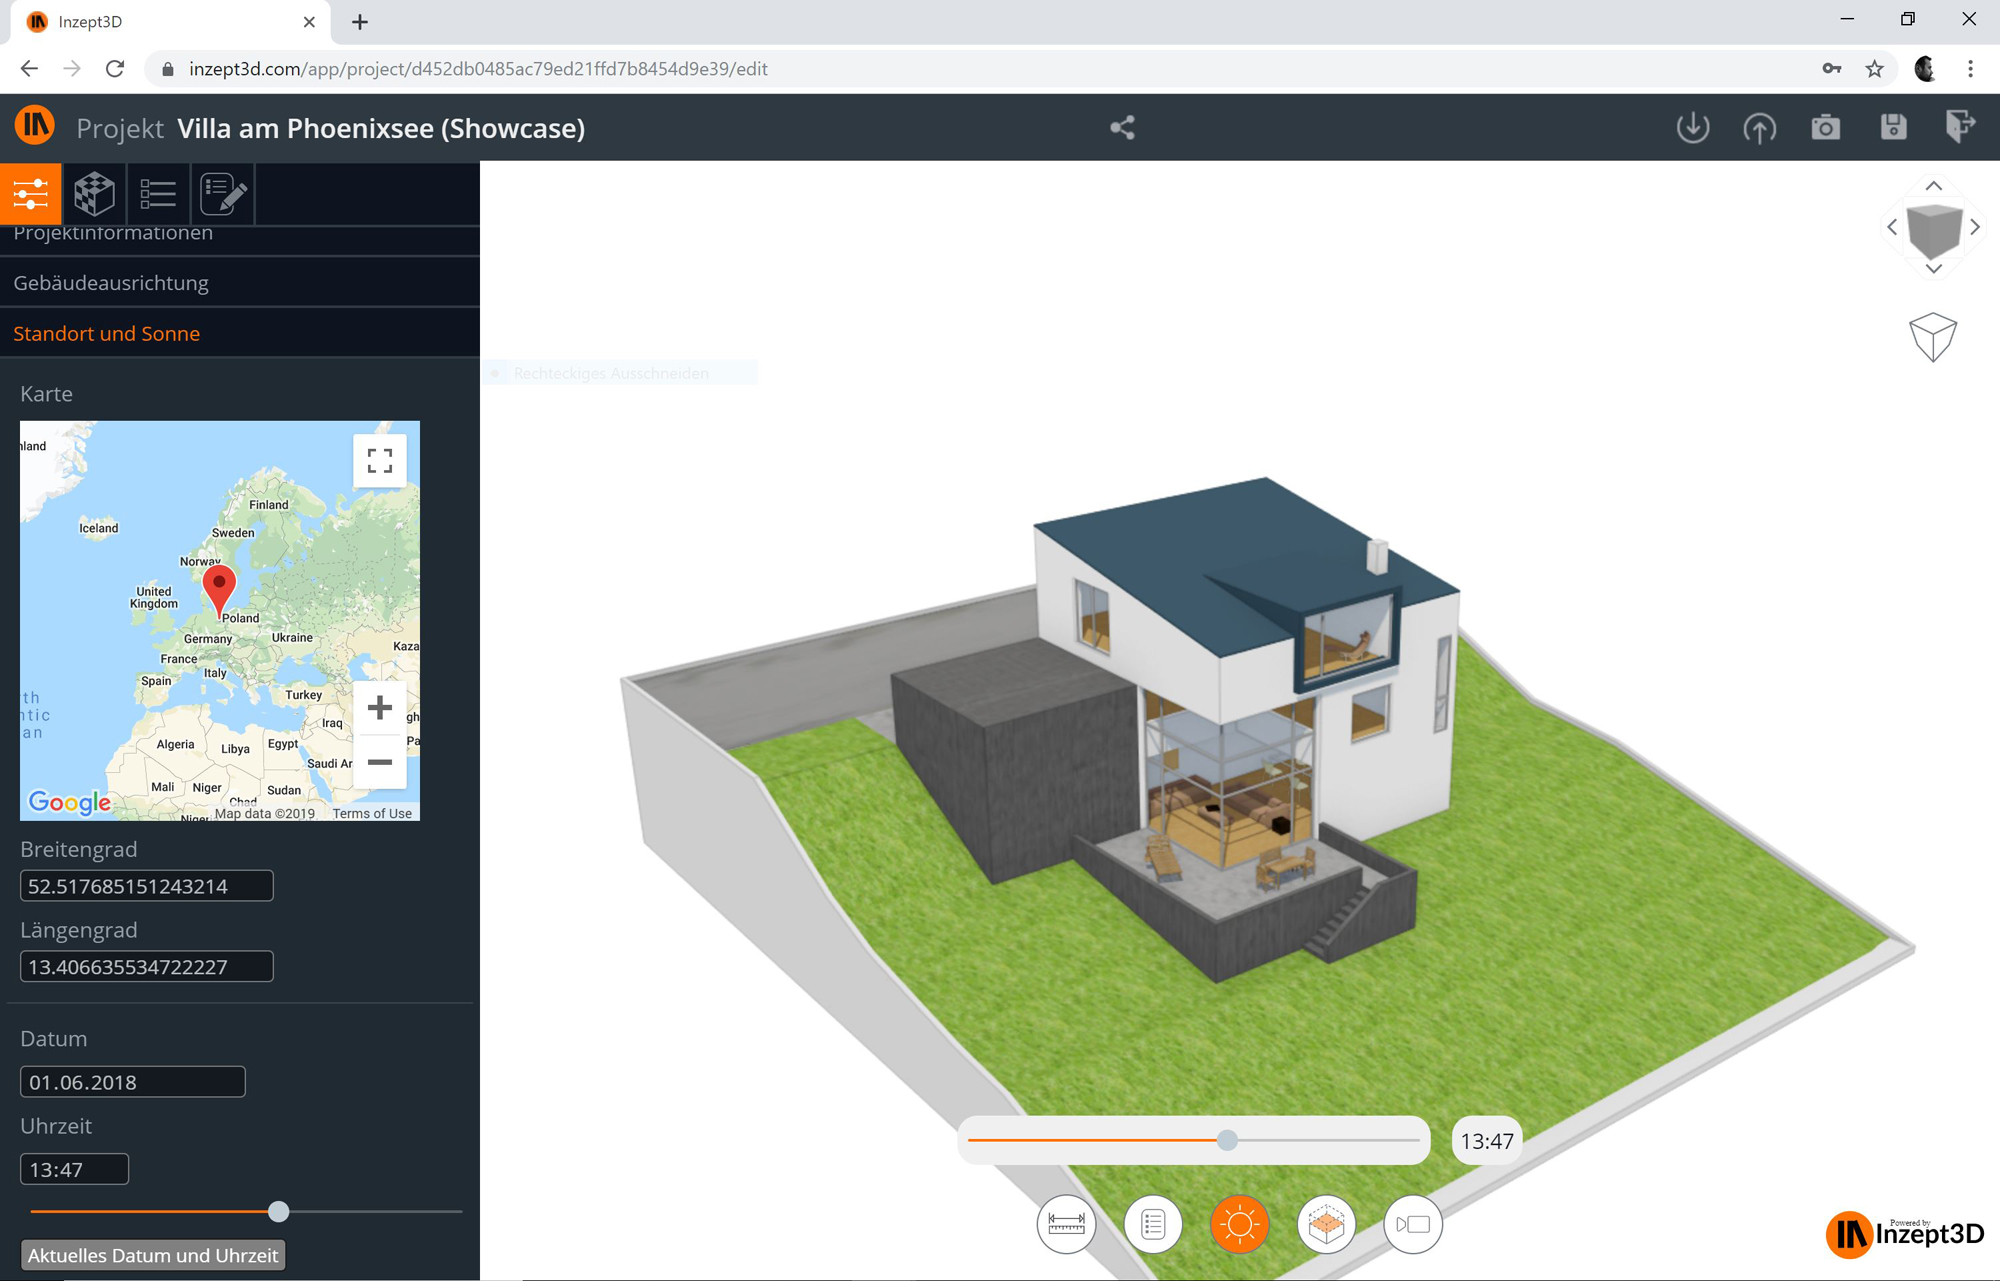Image resolution: width=2000 pixels, height=1281 pixels.
Task: Toggle the sun simulation button
Action: point(1239,1223)
